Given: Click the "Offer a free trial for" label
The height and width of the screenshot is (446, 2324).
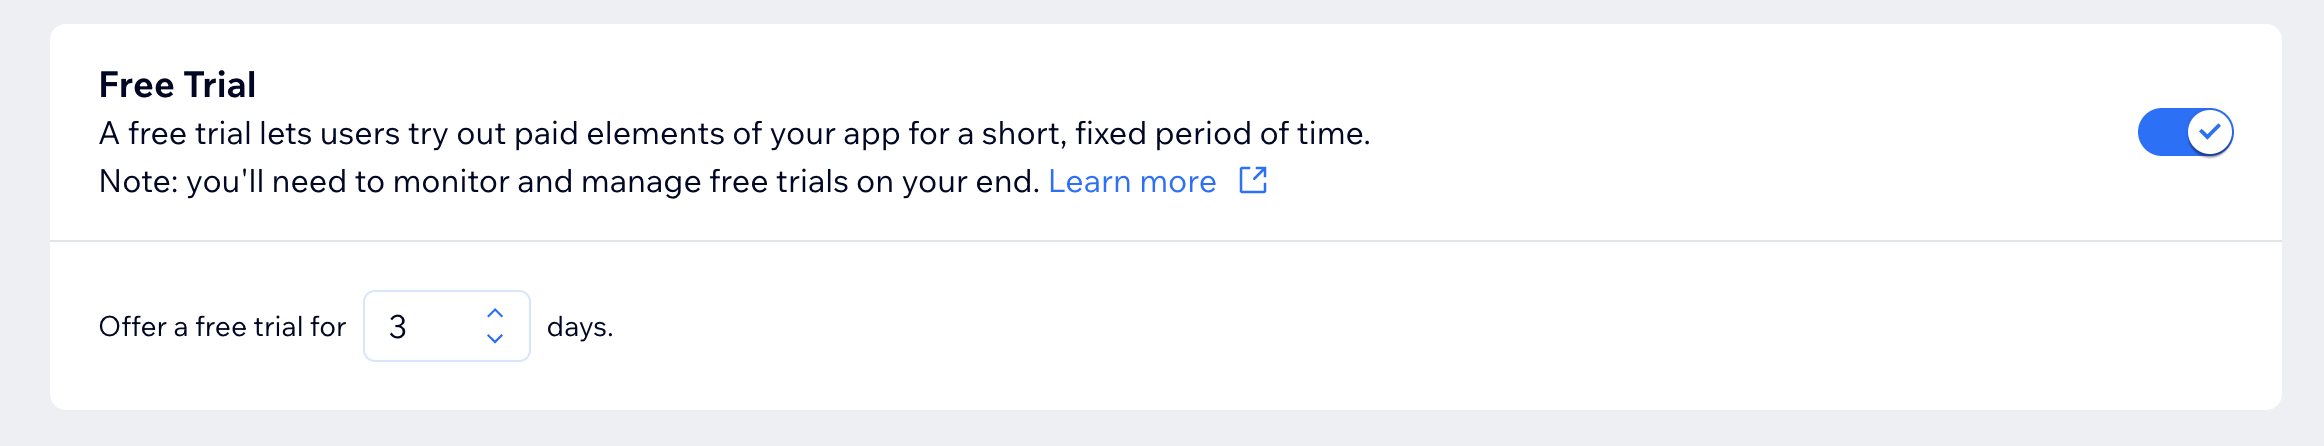Looking at the screenshot, I should coord(222,327).
